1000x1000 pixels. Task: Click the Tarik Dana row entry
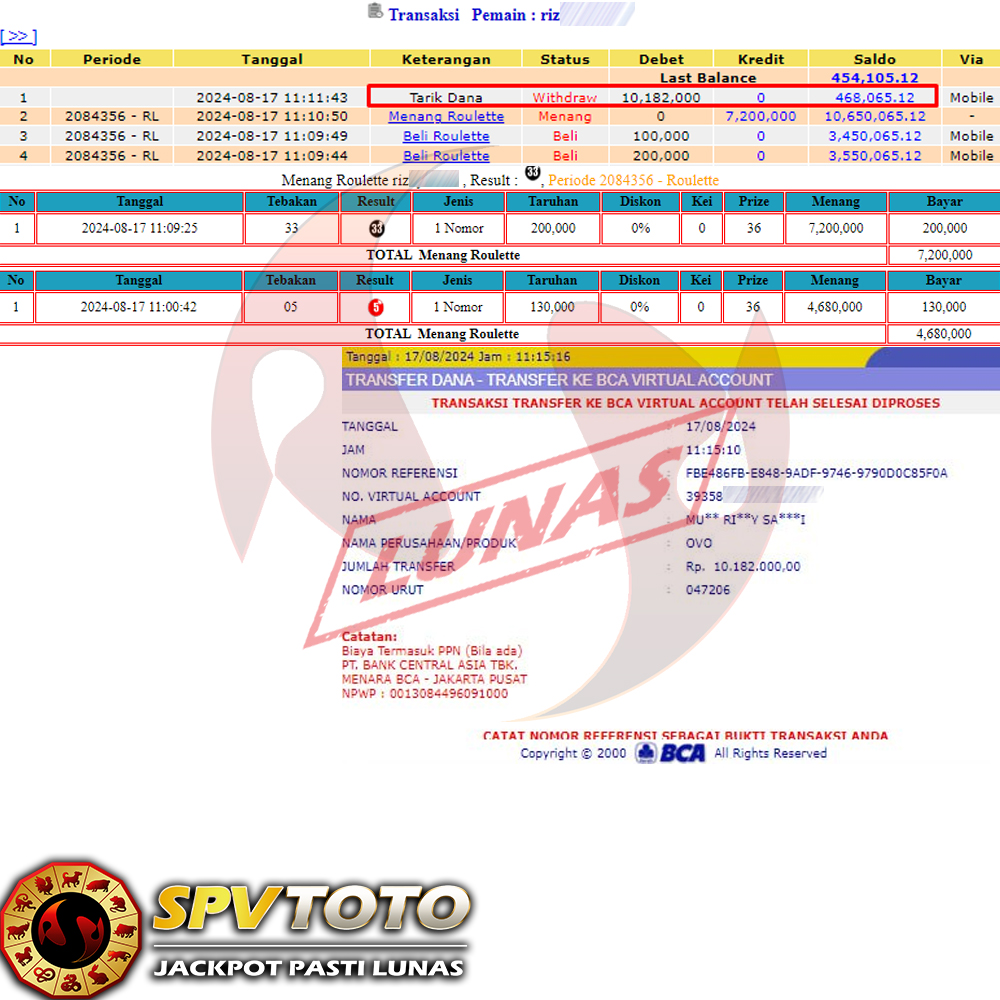coord(446,98)
